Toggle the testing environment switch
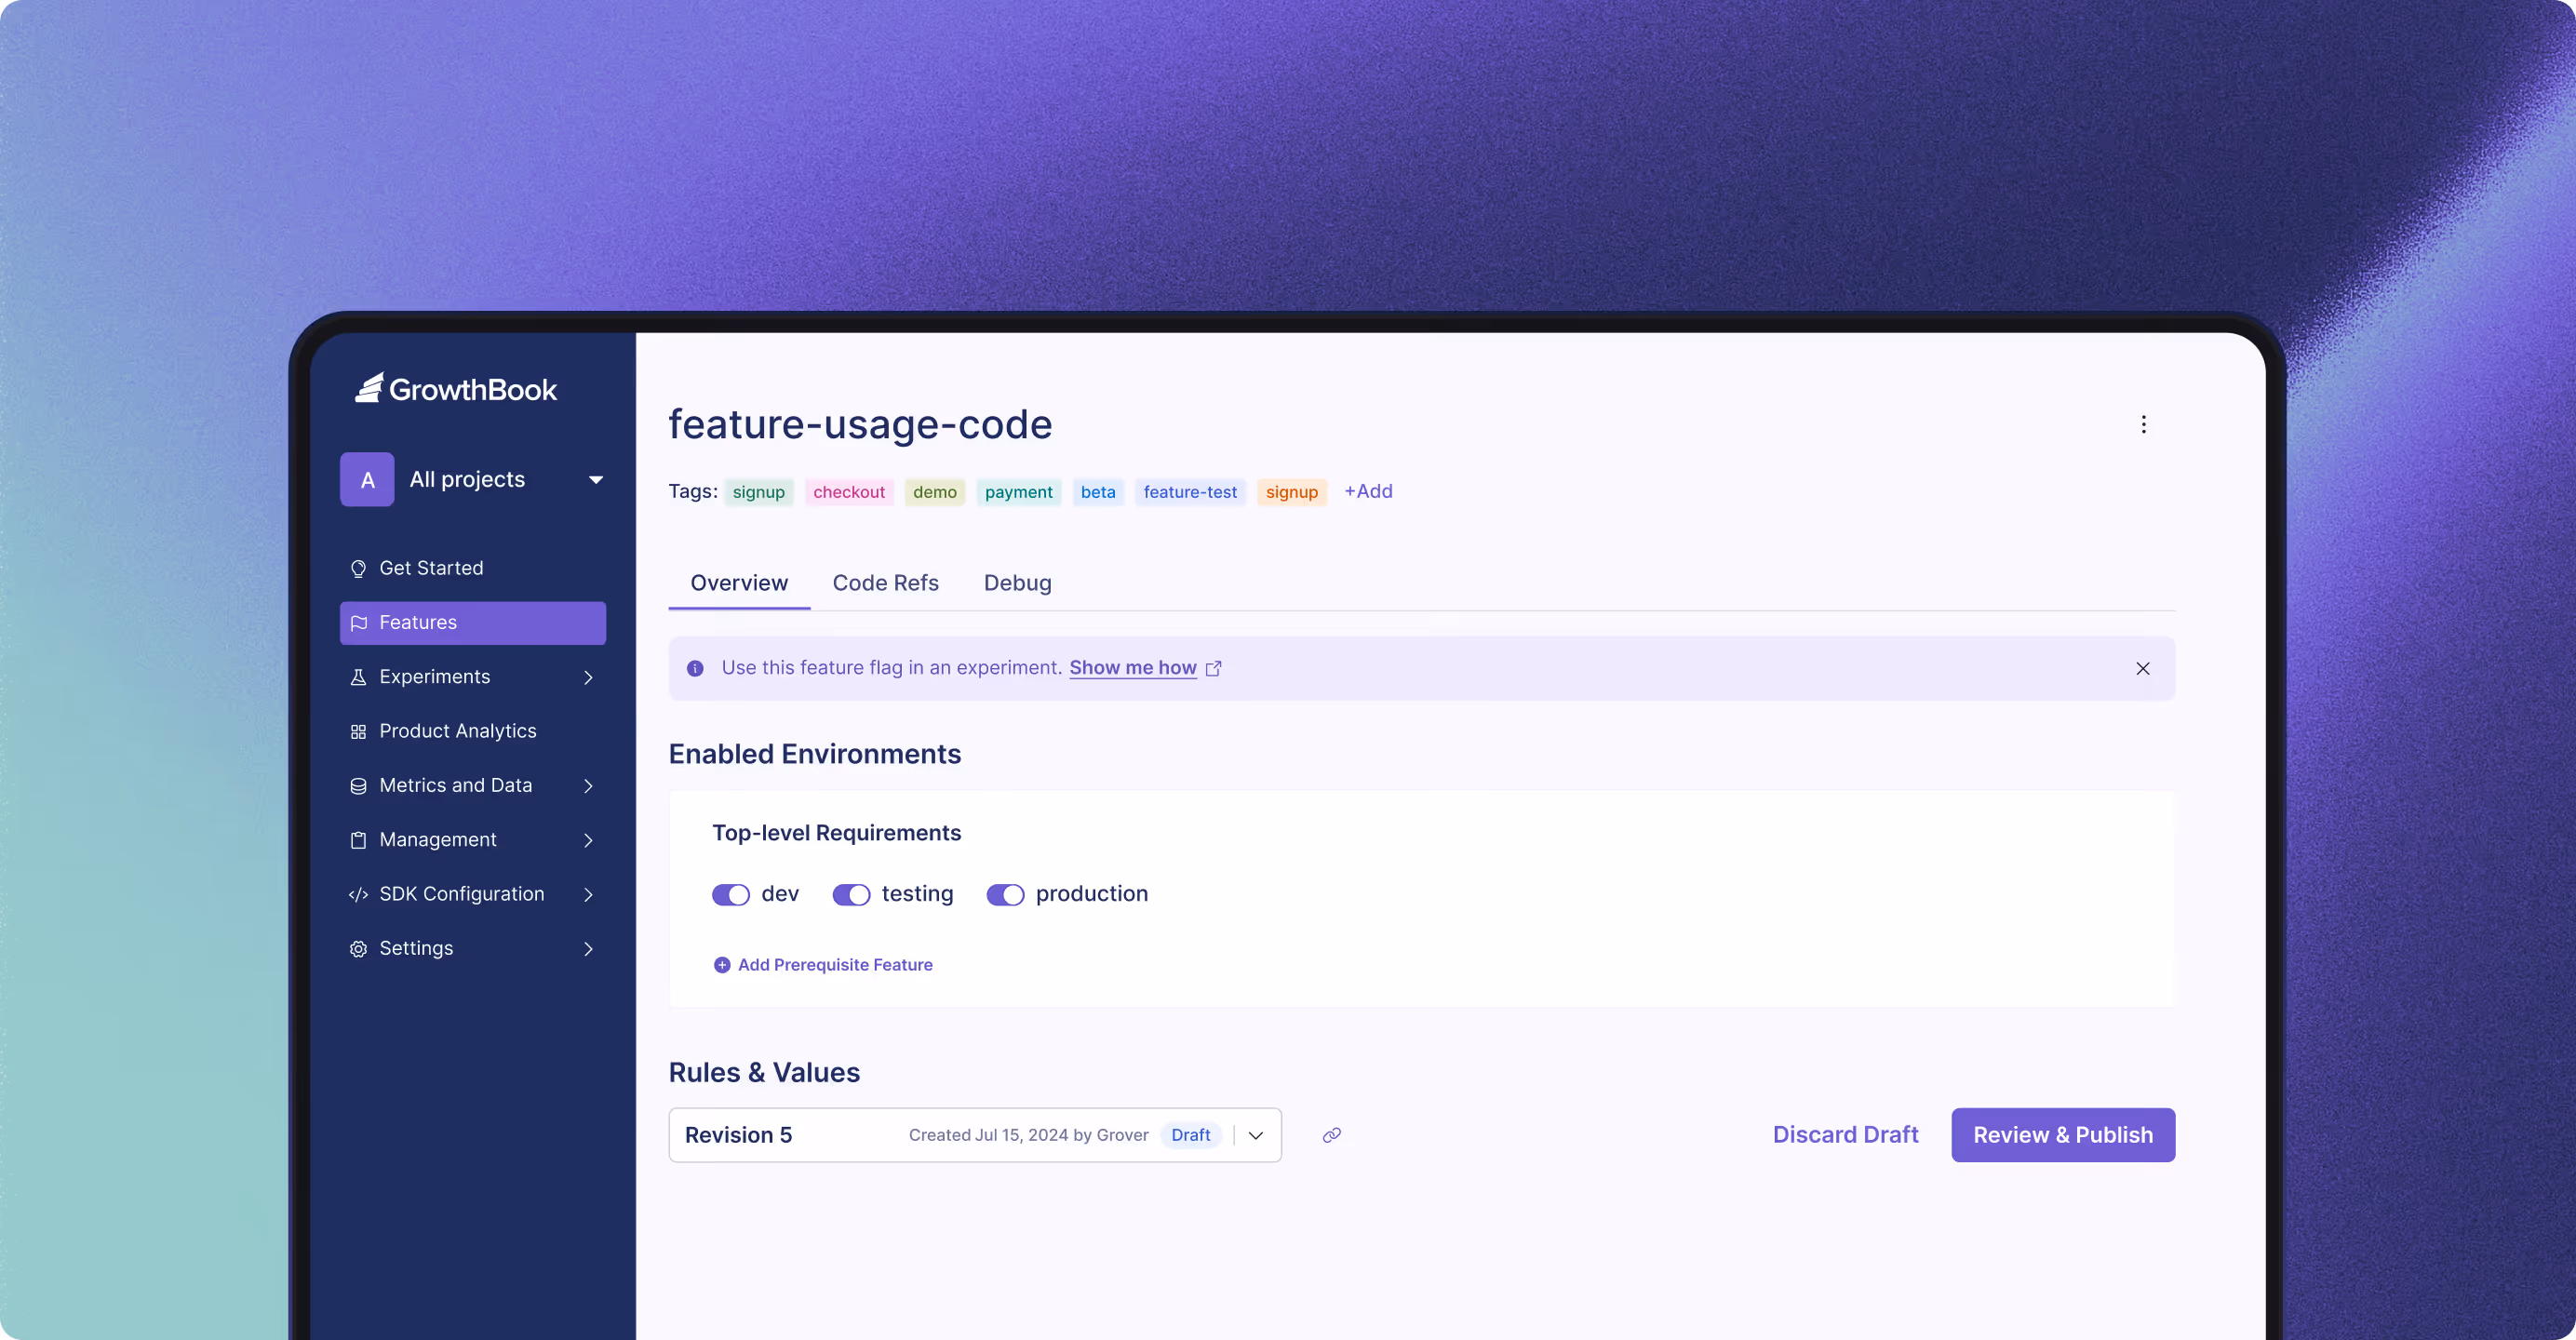This screenshot has width=2576, height=1340. [x=851, y=895]
